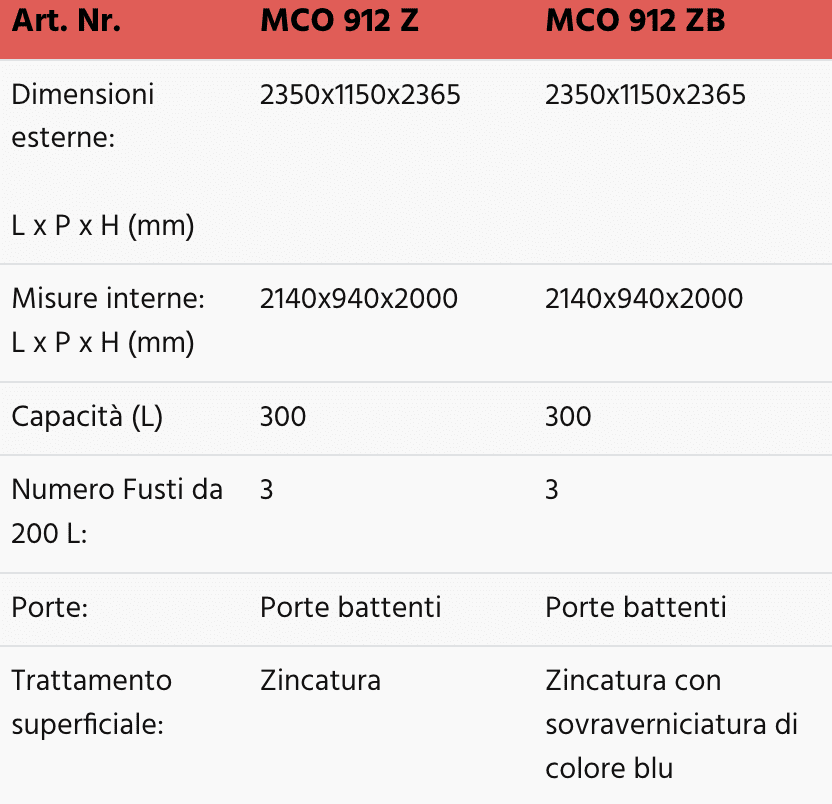Viewport: 832px width, 804px height.
Task: Click the Porte row label
Action: (x=53, y=608)
